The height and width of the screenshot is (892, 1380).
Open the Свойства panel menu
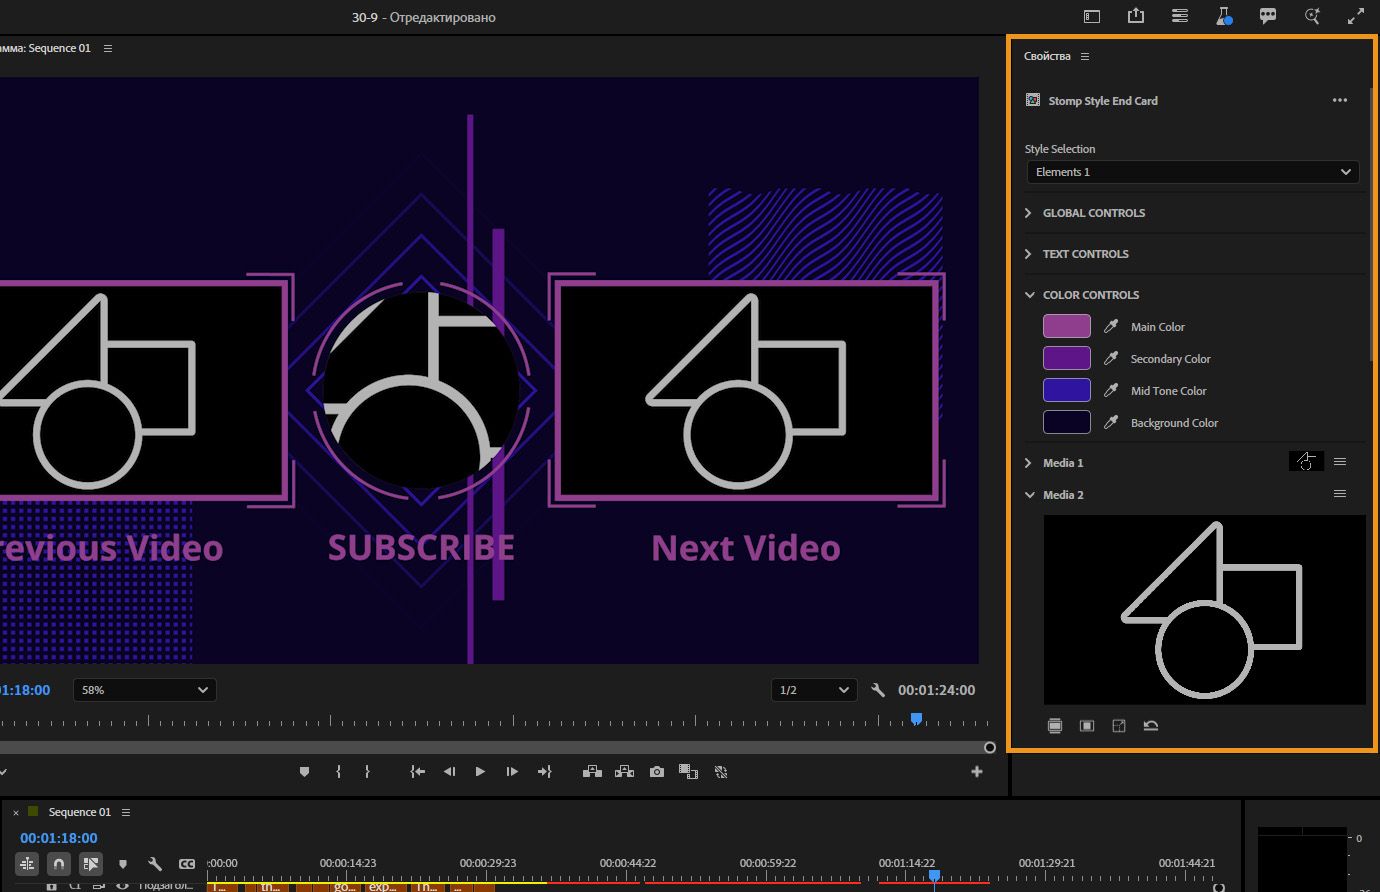coord(1085,57)
